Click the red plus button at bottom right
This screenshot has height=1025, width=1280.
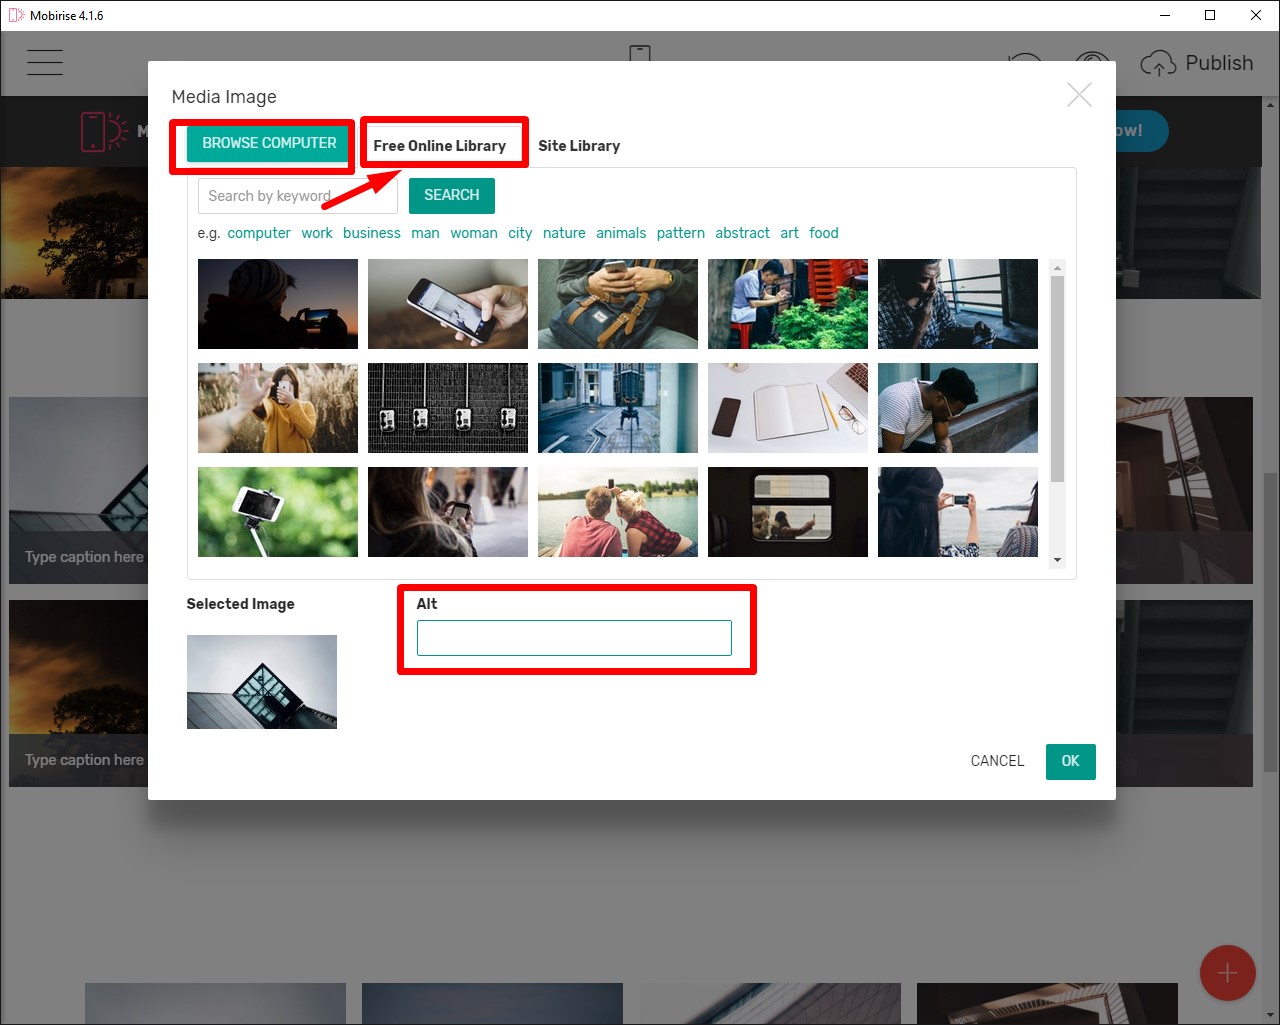tap(1228, 973)
